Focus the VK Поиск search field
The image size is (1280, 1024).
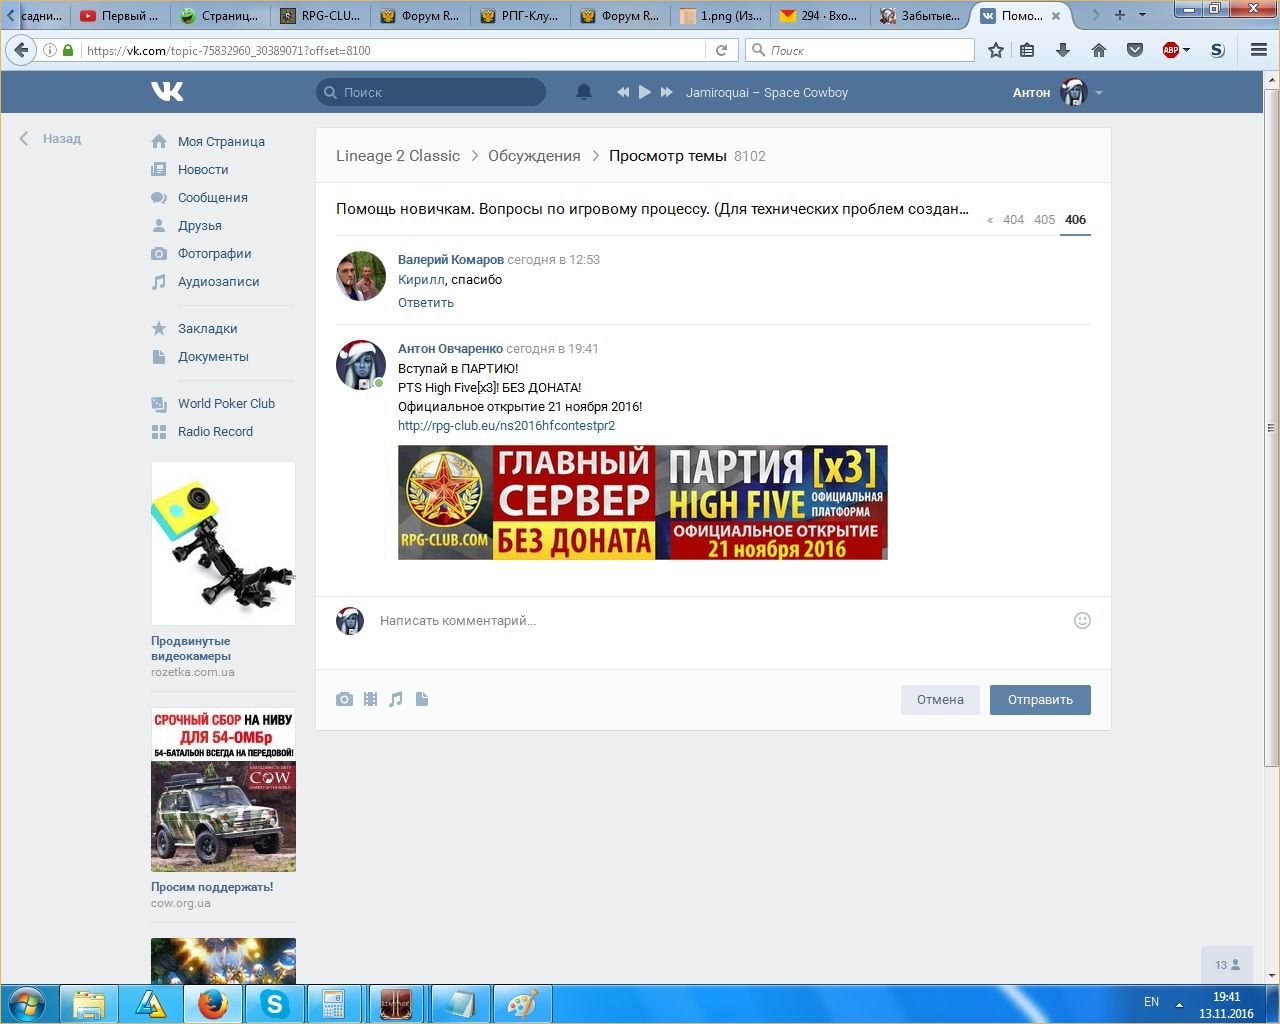click(x=431, y=92)
